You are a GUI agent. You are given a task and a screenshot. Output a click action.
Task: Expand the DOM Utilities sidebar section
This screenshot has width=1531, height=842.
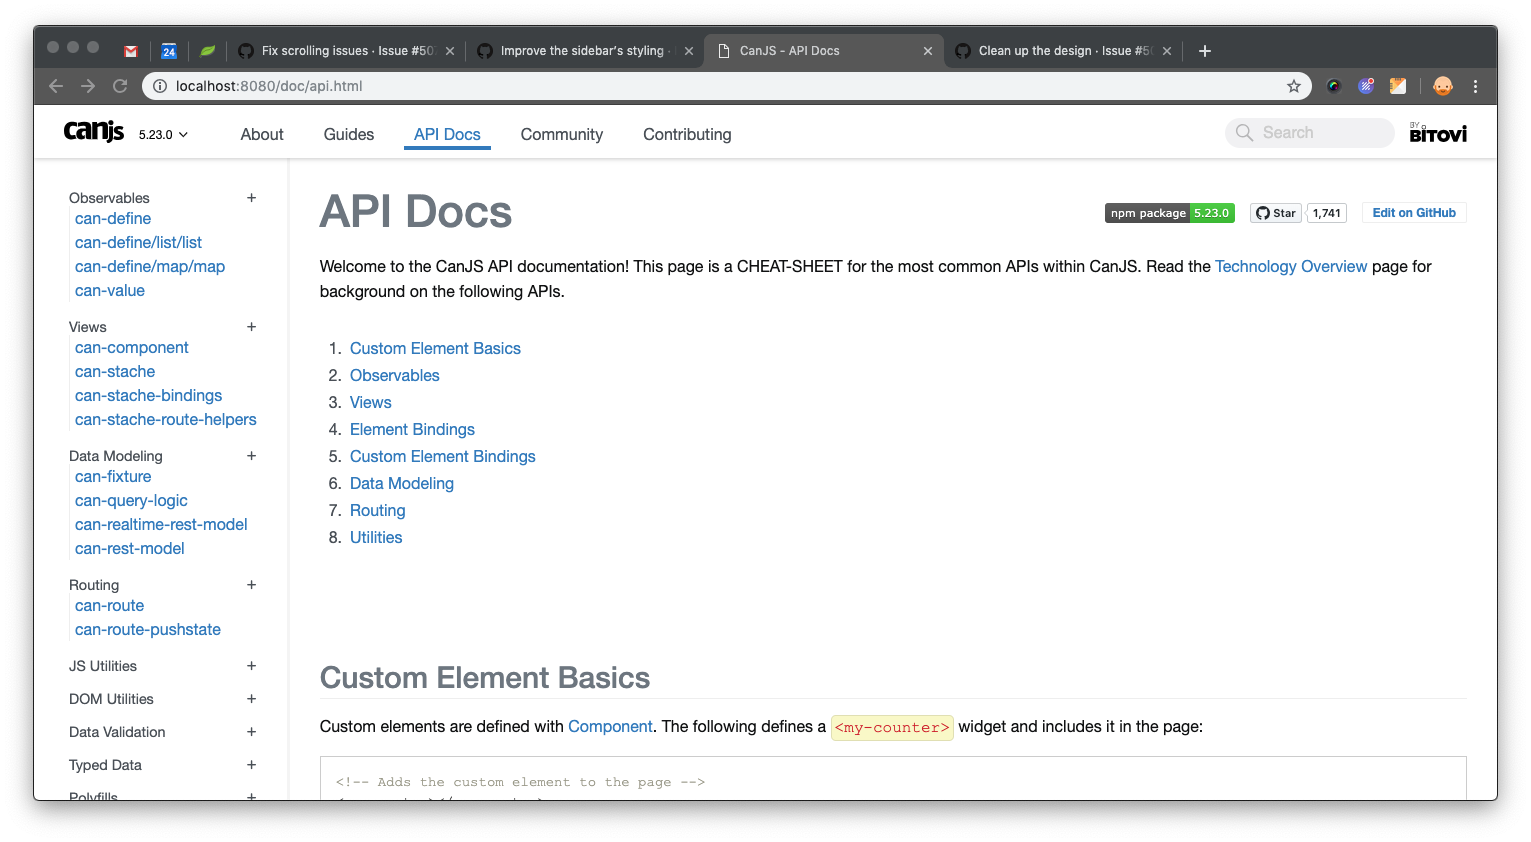click(252, 699)
